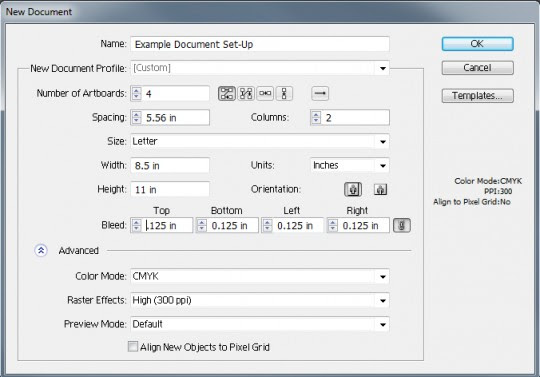The height and width of the screenshot is (377, 540).
Task: Click the Bottom bleed stepper arrows
Action: 202,226
